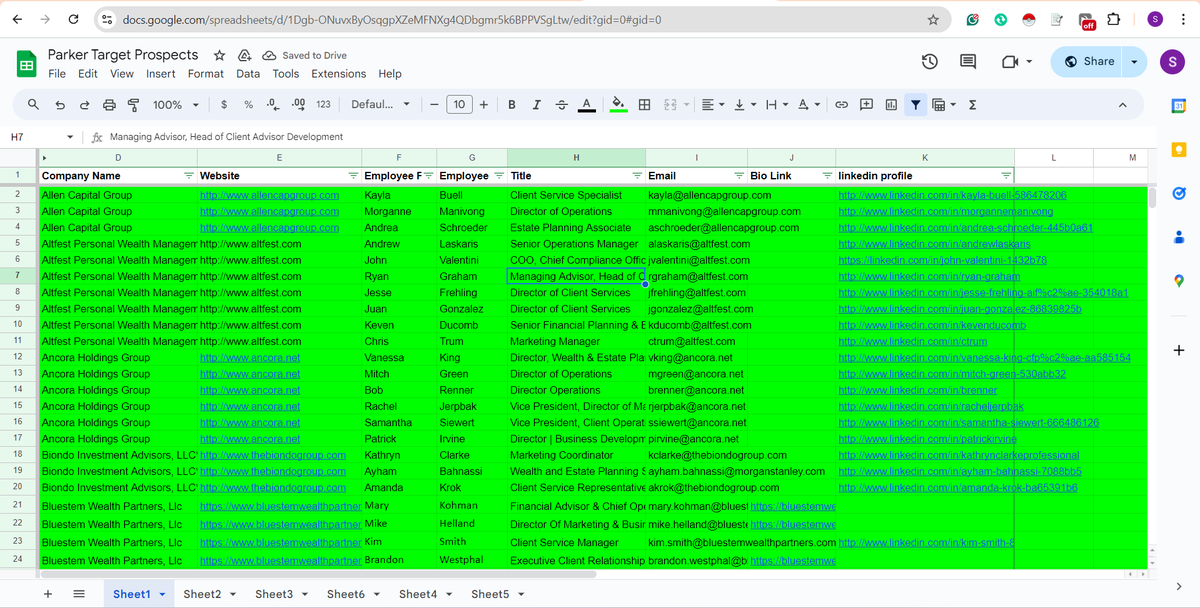This screenshot has width=1200, height=608.
Task: Increase decimal places
Action: click(x=297, y=104)
